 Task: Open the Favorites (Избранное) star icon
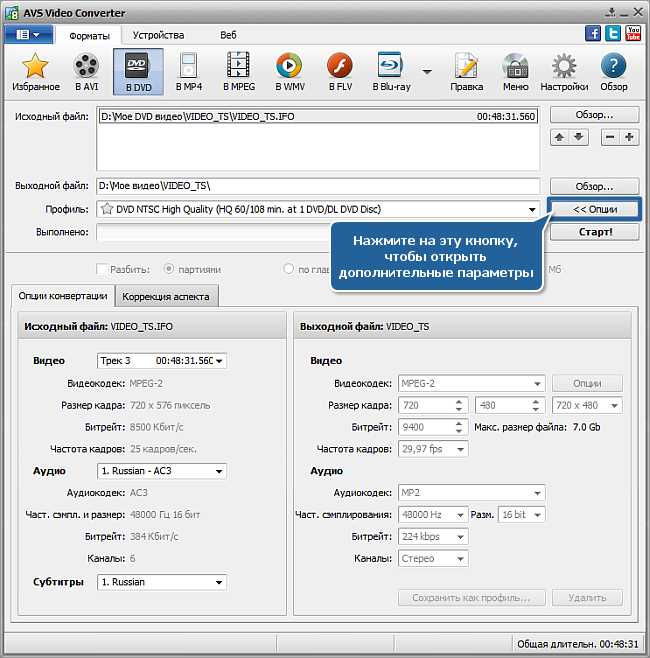pos(36,71)
